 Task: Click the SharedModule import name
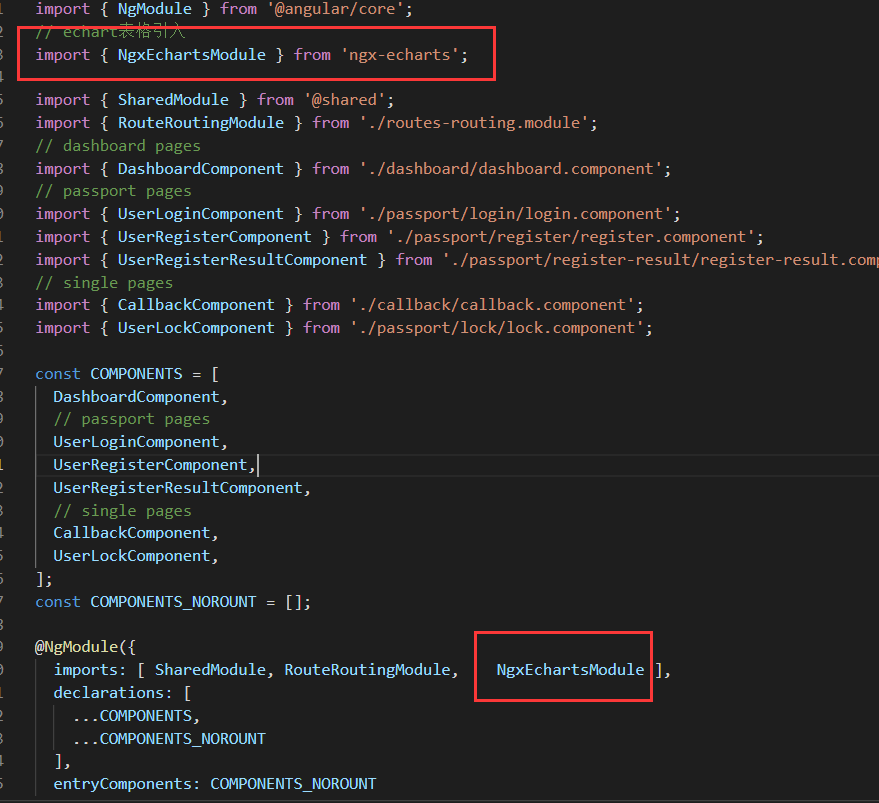tap(173, 99)
